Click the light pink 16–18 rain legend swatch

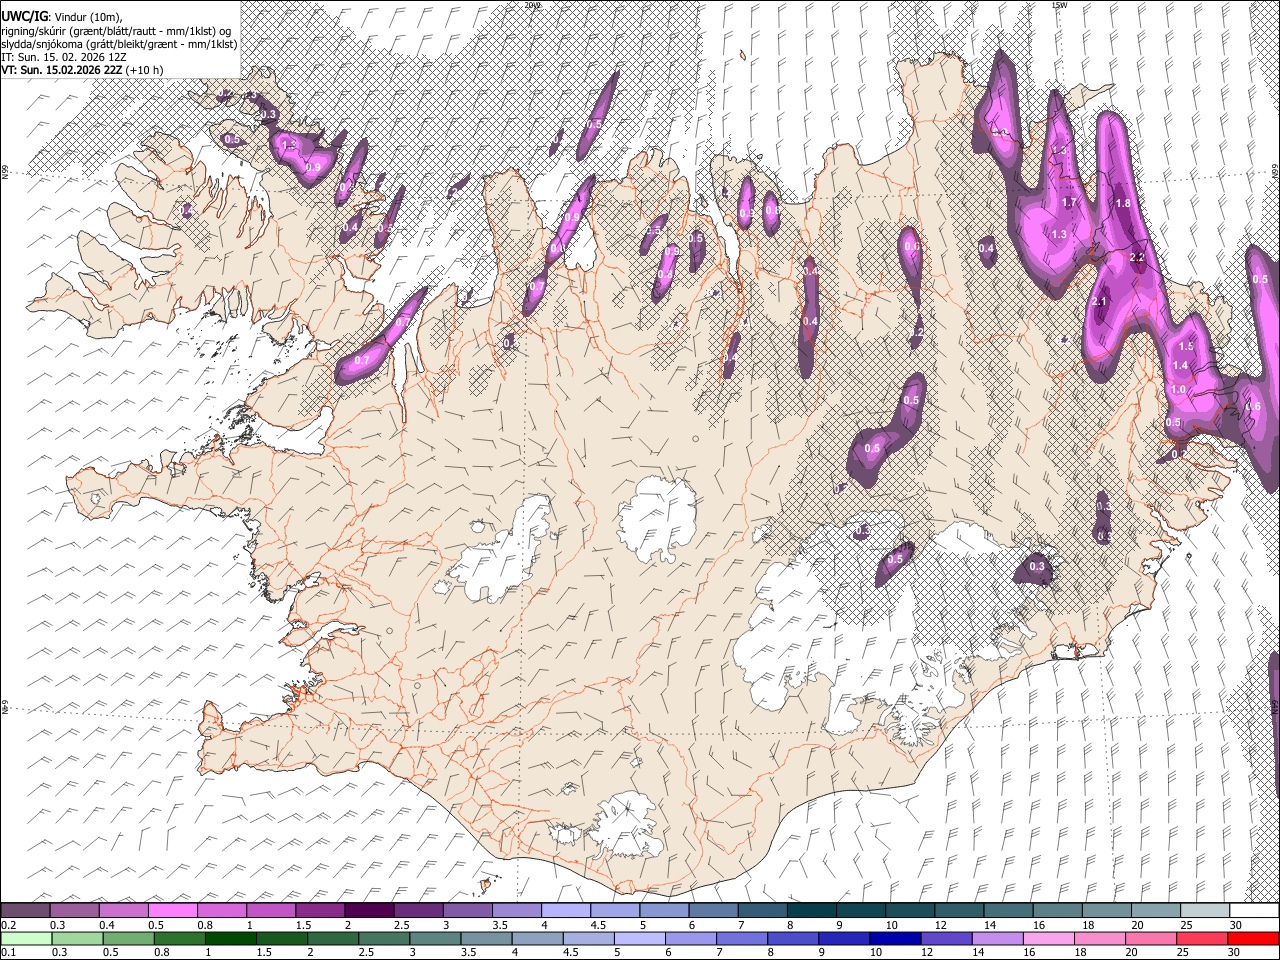point(1048,939)
